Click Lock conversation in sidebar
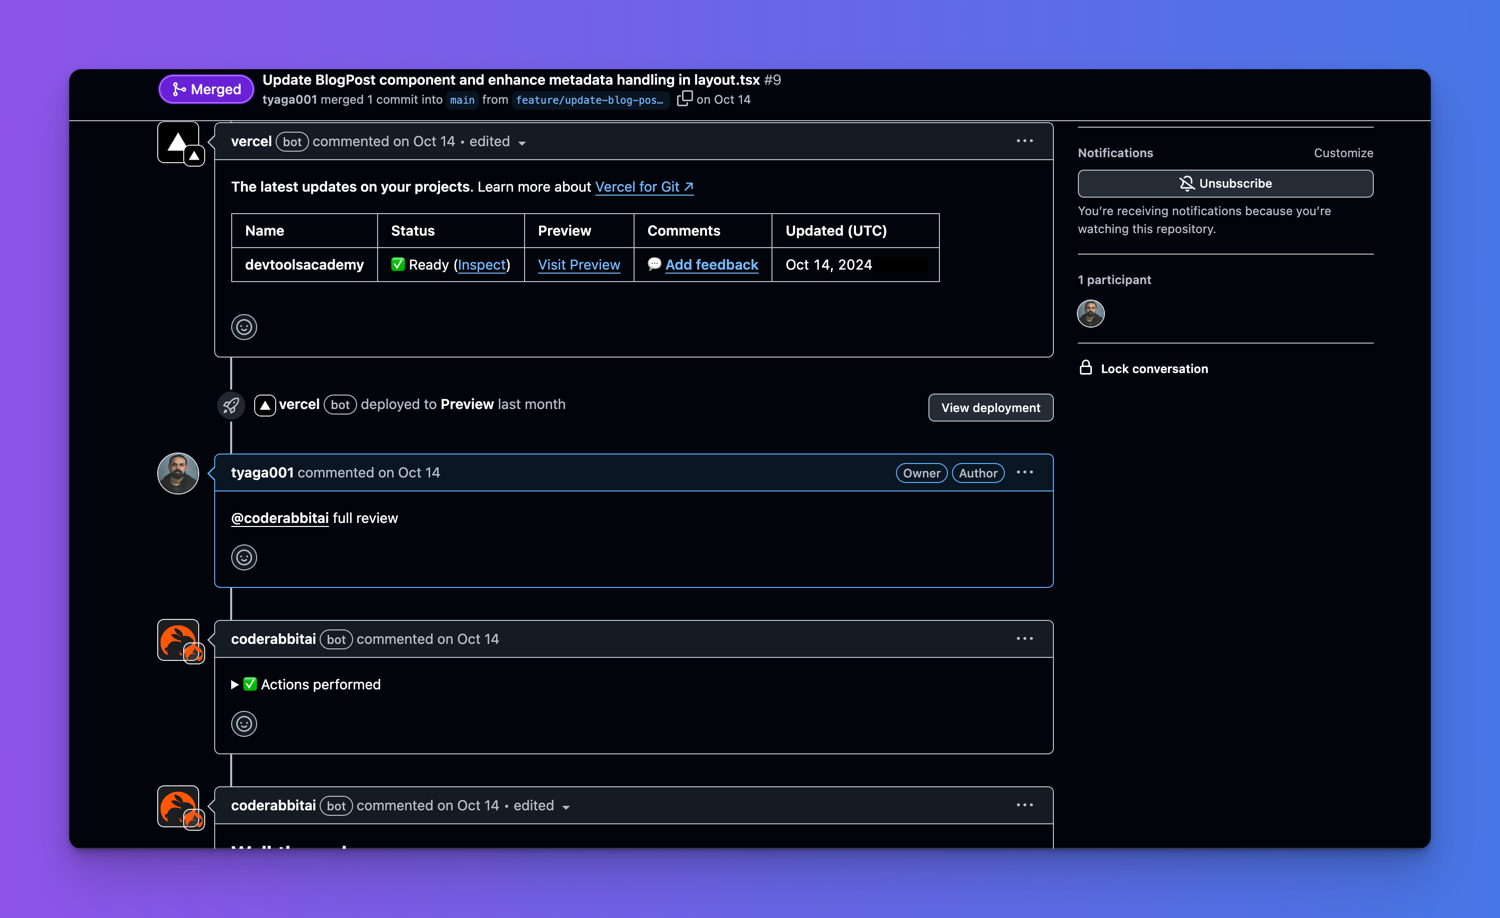The image size is (1500, 918). tap(1153, 369)
